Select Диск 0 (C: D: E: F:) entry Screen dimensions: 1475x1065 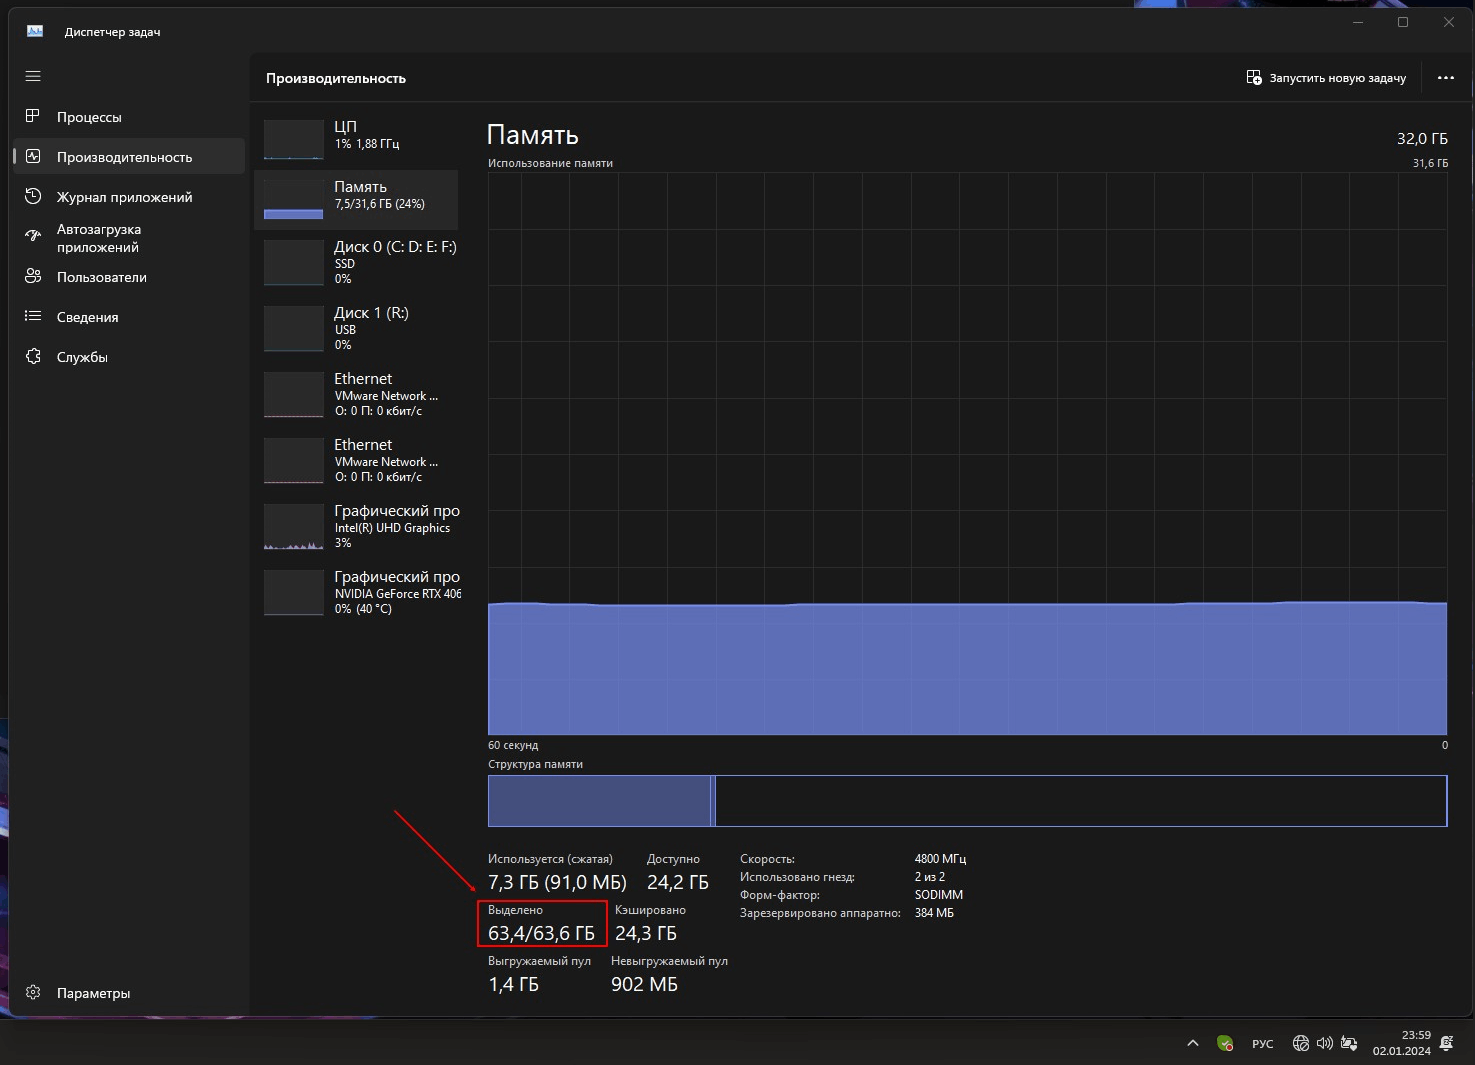tap(357, 262)
